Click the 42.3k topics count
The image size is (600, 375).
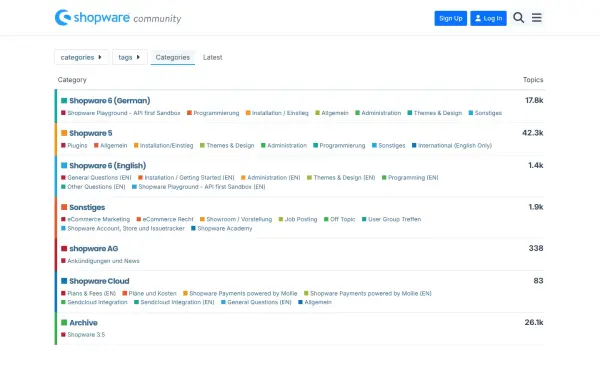(533, 133)
